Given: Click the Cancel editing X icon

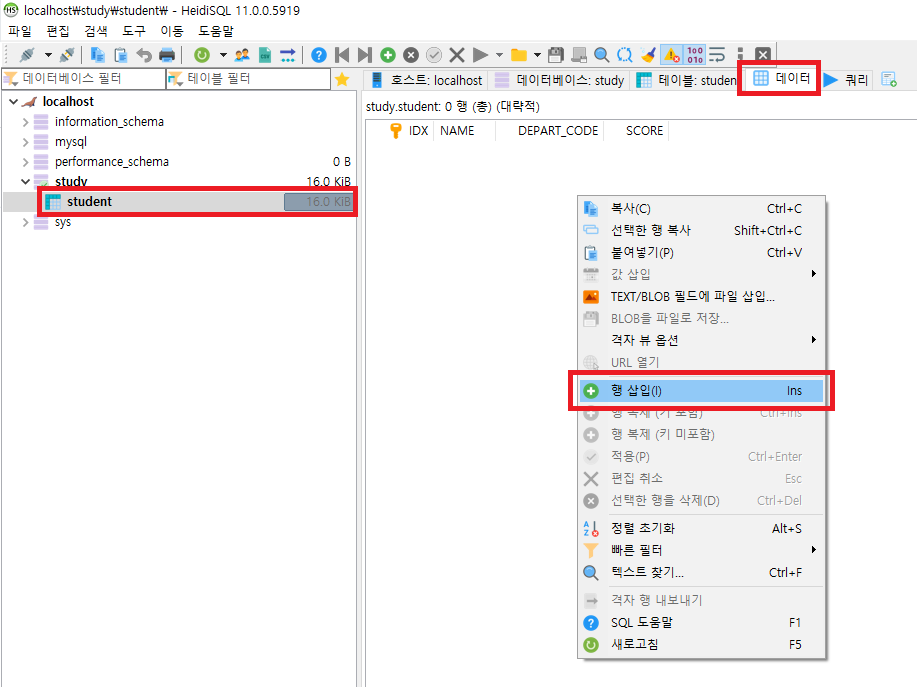Looking at the screenshot, I should (x=457, y=55).
